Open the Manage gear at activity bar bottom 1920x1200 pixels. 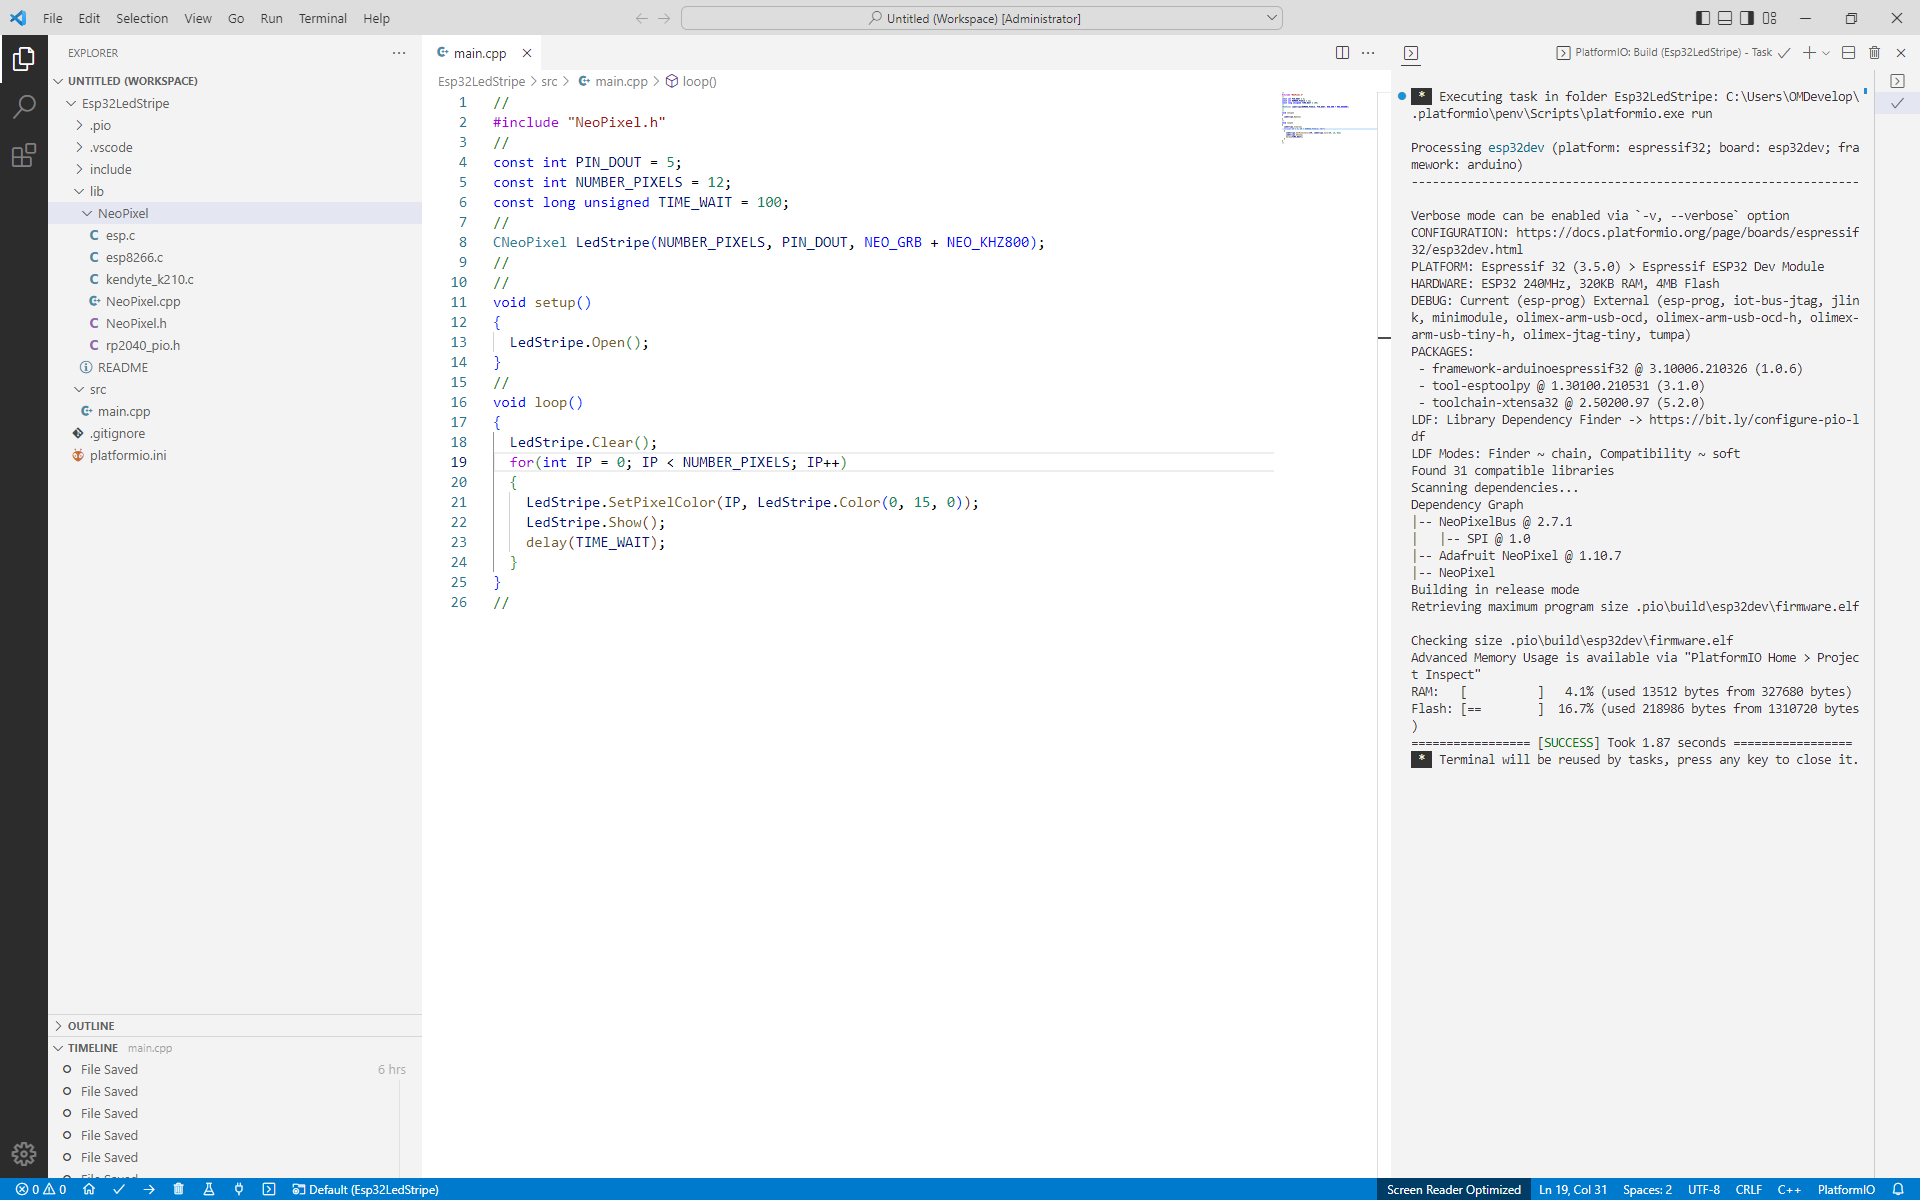[24, 1153]
